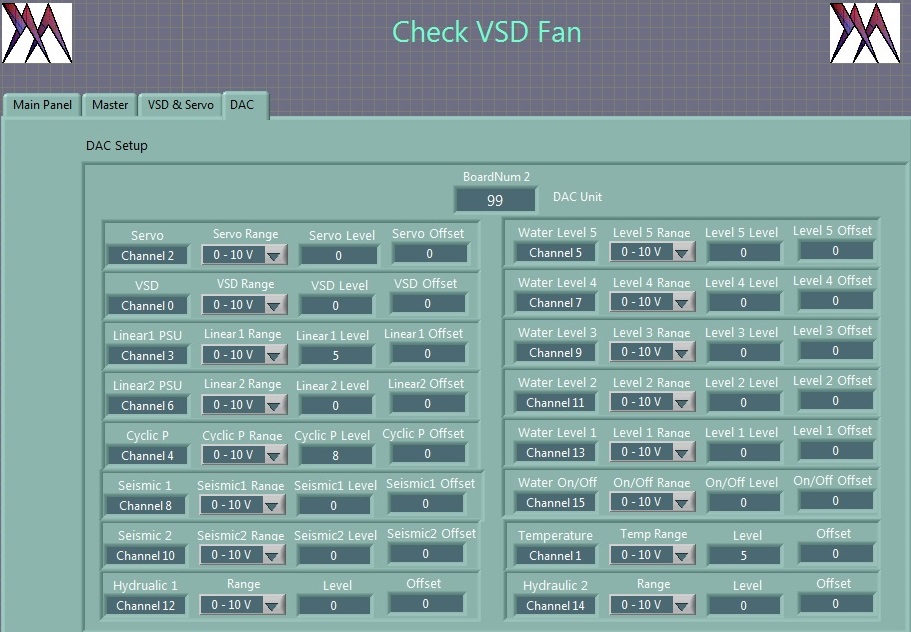Click the top-right company logo icon
This screenshot has height=632, width=911.
click(x=866, y=32)
